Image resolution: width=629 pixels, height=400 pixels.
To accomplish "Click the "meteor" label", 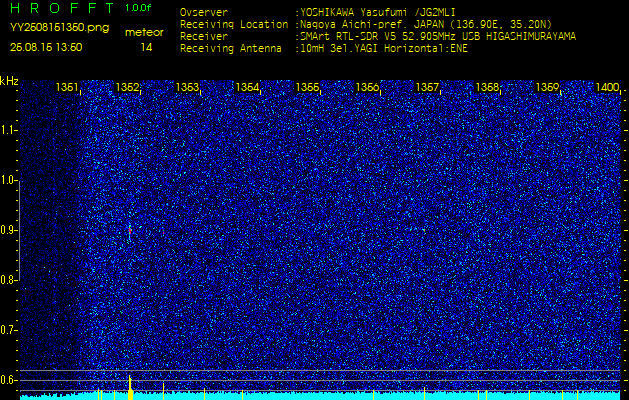I will coord(144,33).
